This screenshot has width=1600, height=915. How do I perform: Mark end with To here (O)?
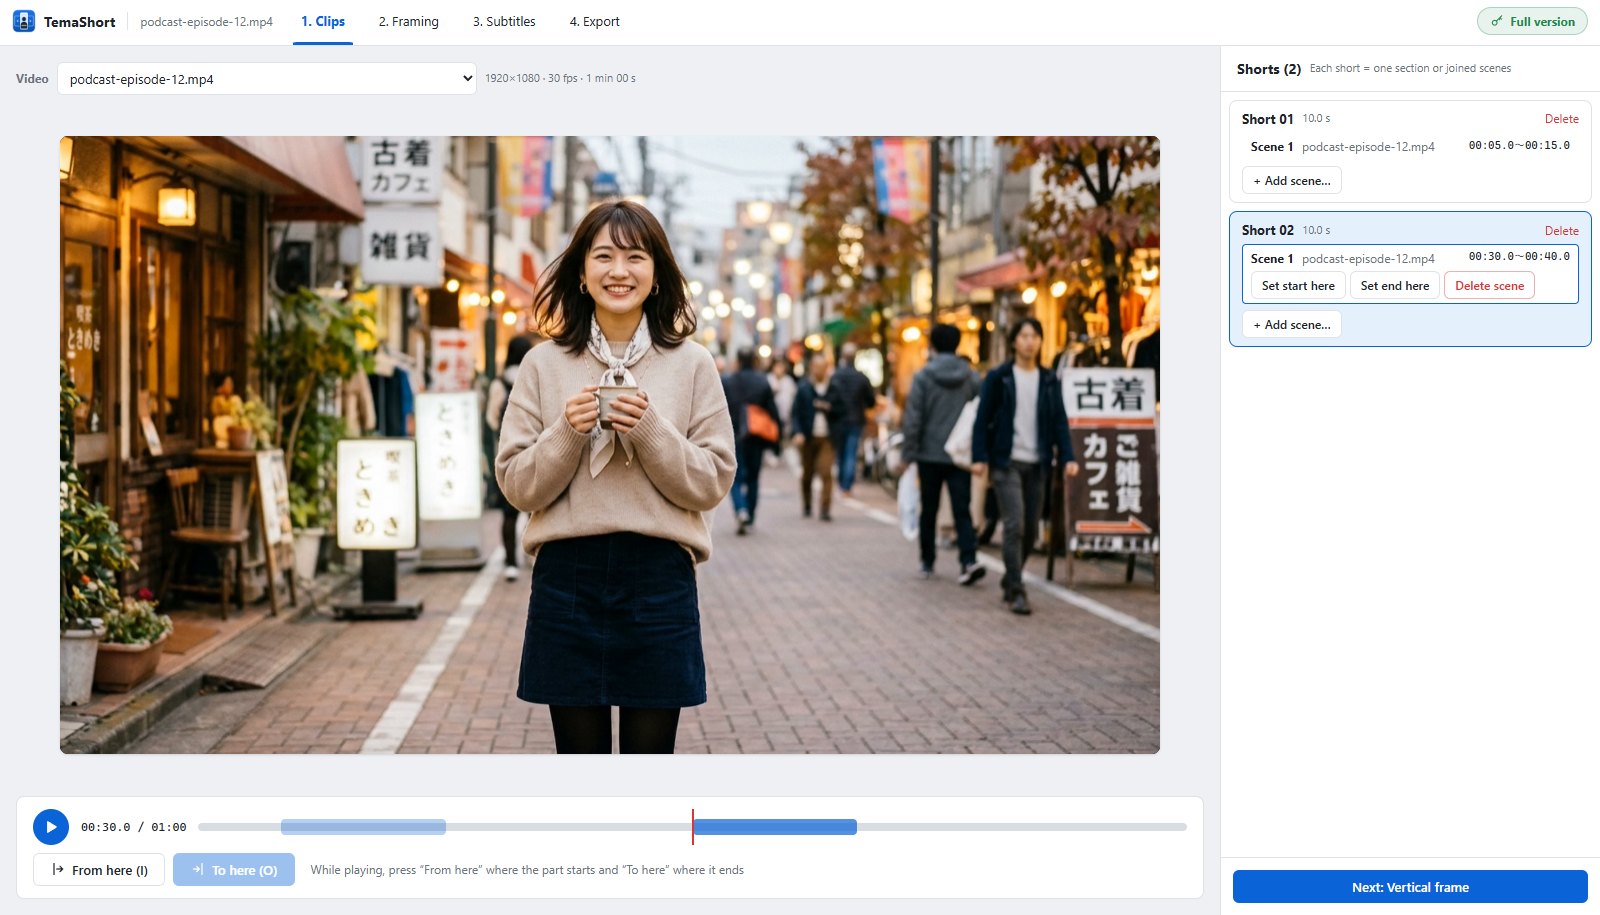pyautogui.click(x=234, y=870)
